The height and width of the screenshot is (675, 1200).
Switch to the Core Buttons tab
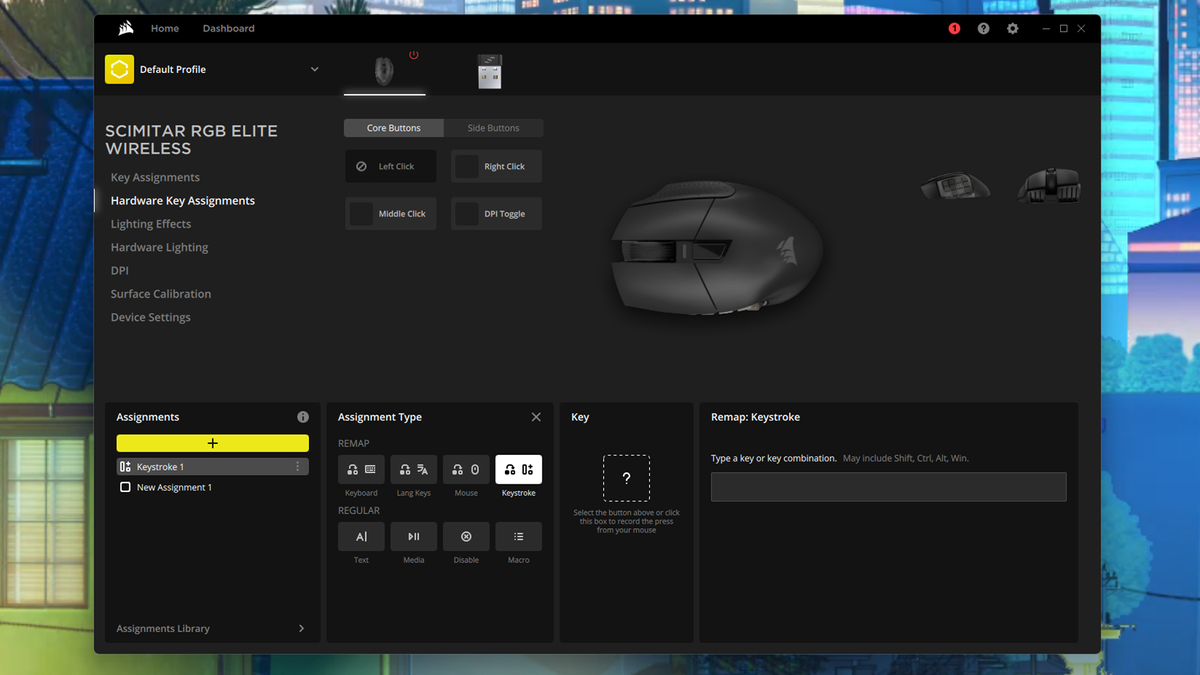393,128
